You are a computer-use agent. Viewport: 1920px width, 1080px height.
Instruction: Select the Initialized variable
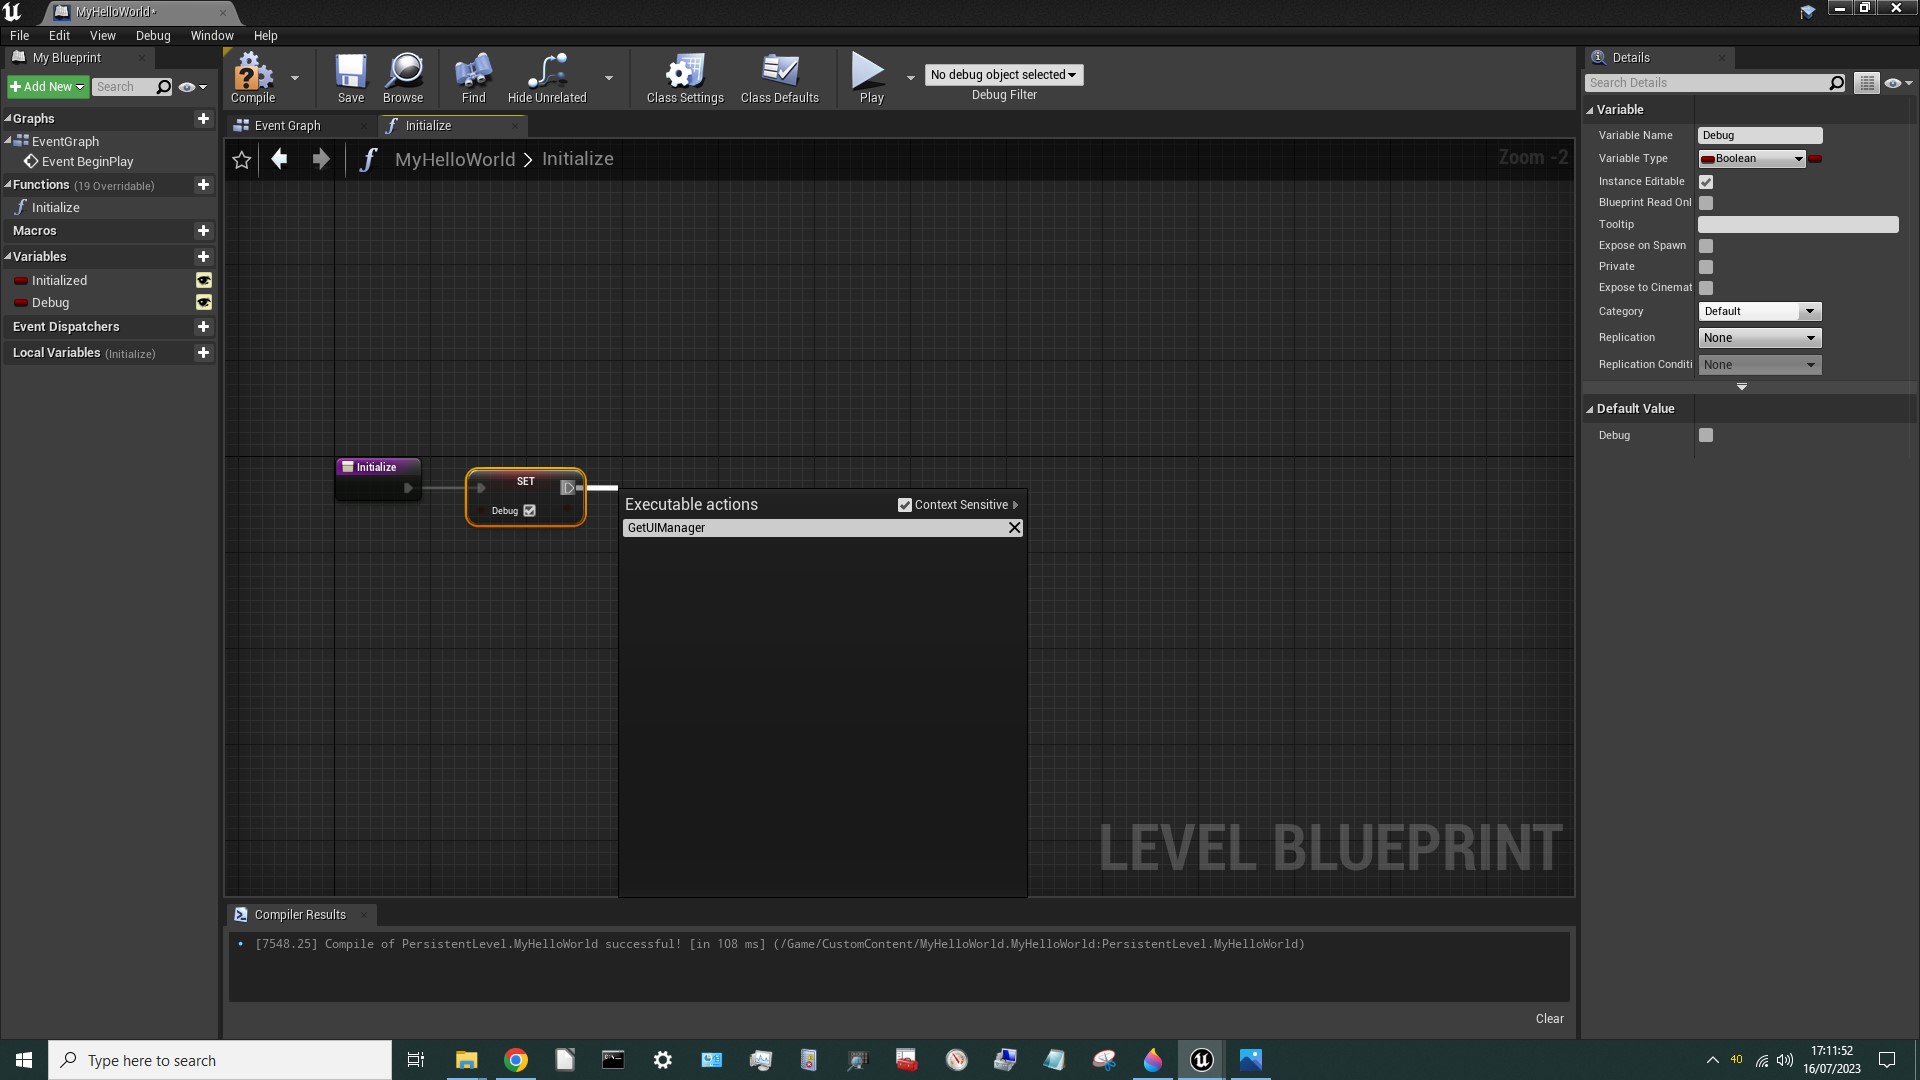coord(59,281)
